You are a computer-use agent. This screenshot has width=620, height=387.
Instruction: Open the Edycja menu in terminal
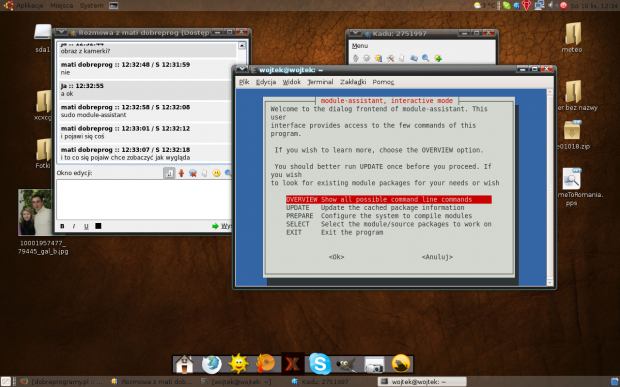point(266,82)
